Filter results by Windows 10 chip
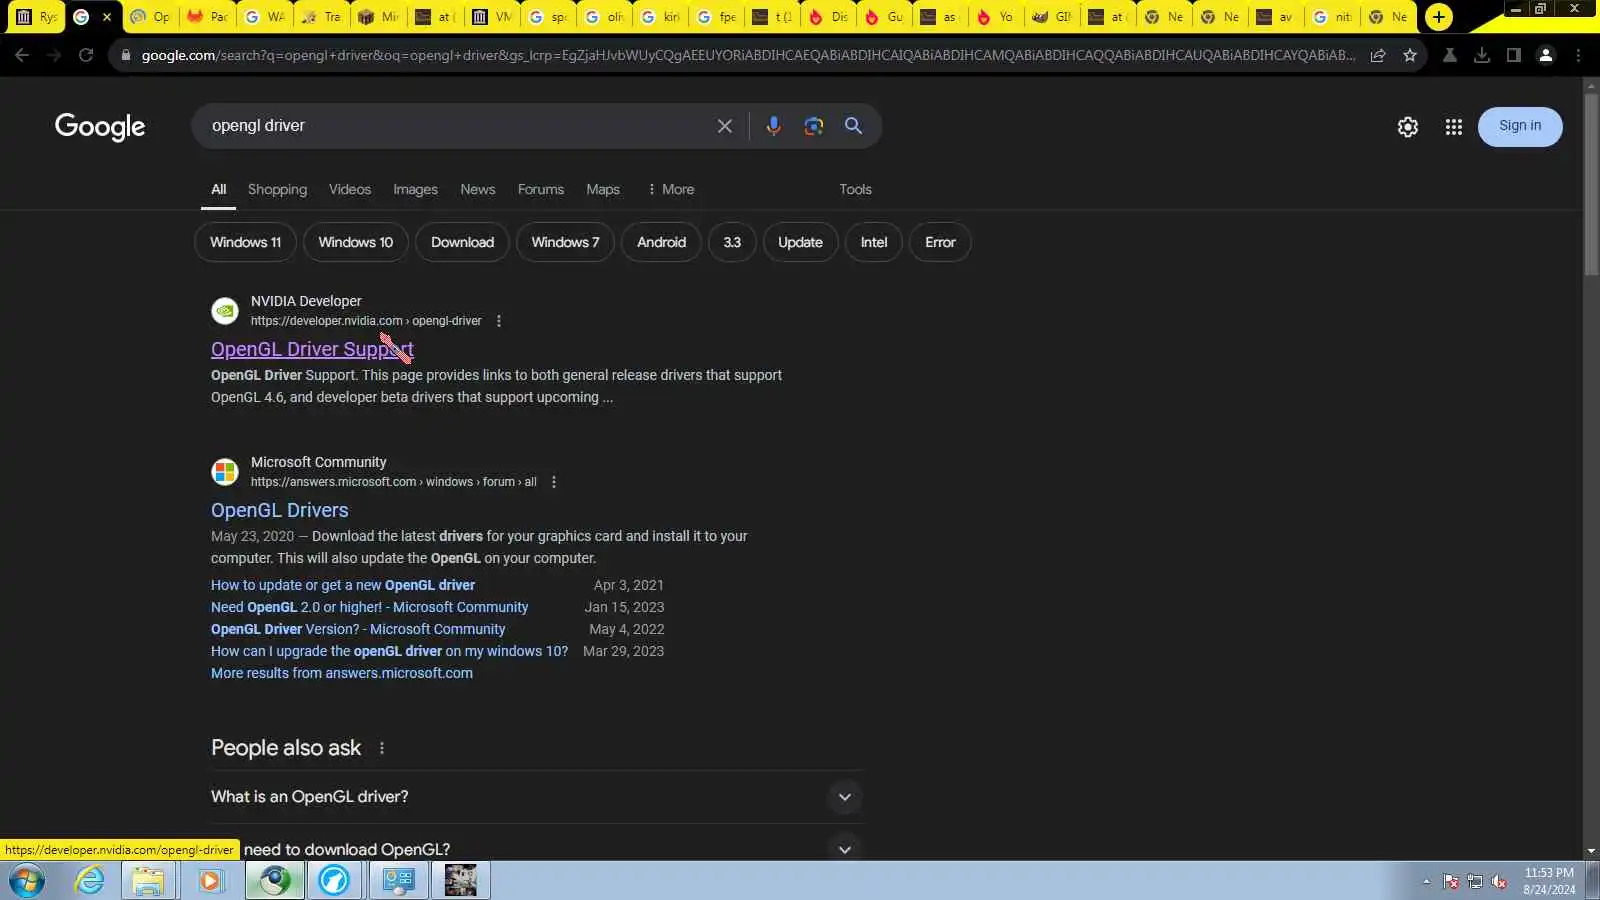The width and height of the screenshot is (1600, 900). [356, 242]
